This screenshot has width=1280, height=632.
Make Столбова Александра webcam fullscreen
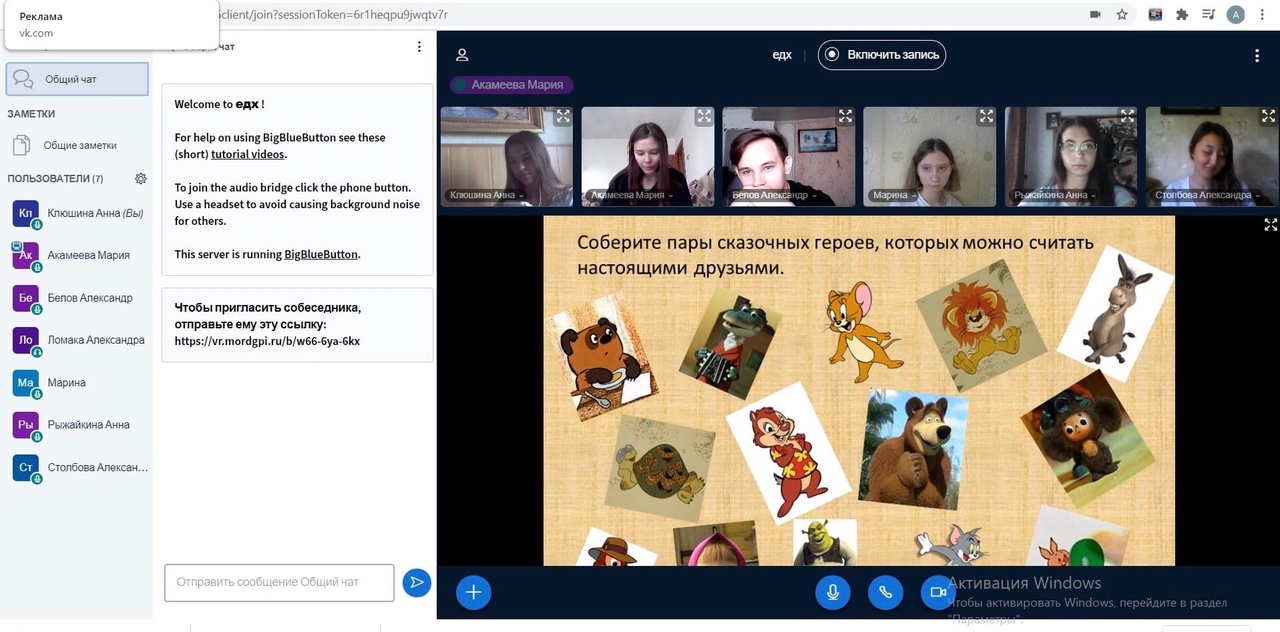(1268, 116)
